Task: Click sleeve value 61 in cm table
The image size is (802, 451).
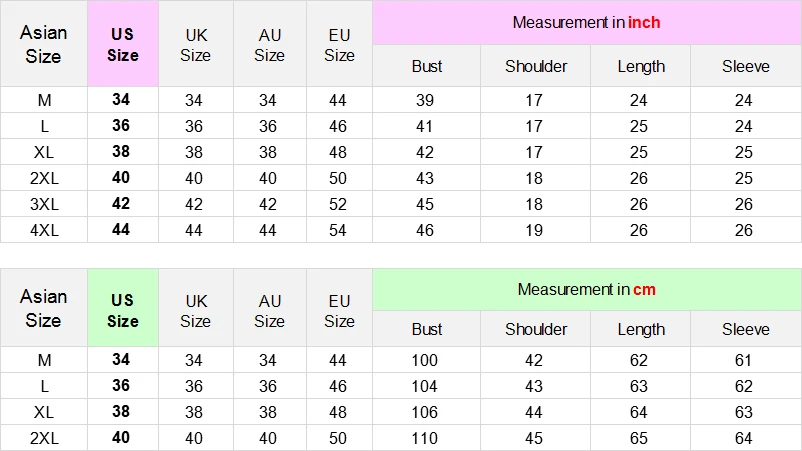Action: pos(743,360)
